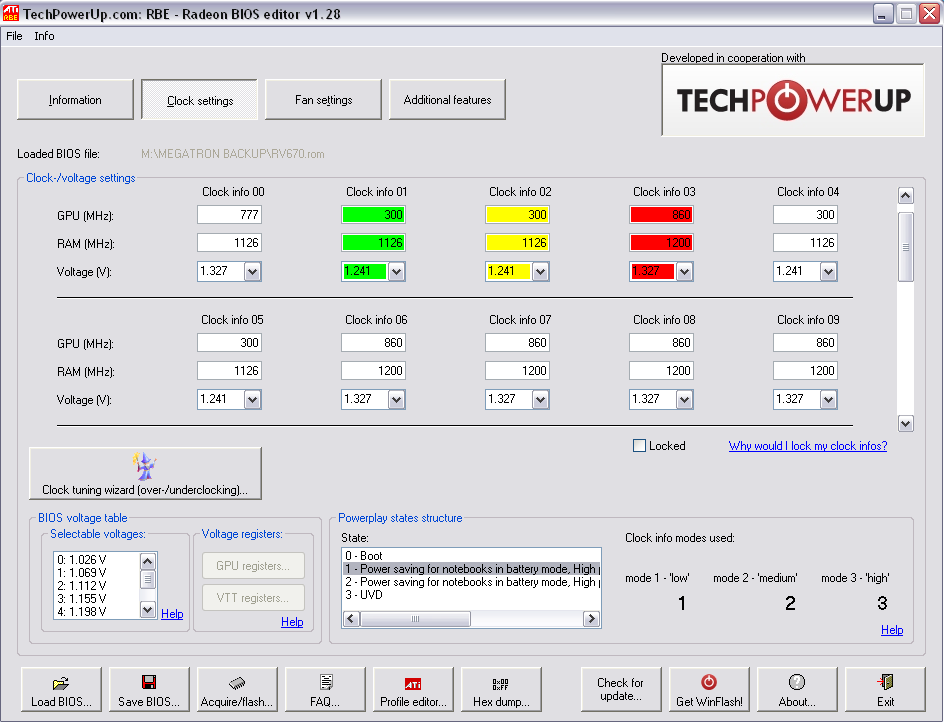Open the Hex dump viewer
The image size is (944, 722).
[501, 682]
